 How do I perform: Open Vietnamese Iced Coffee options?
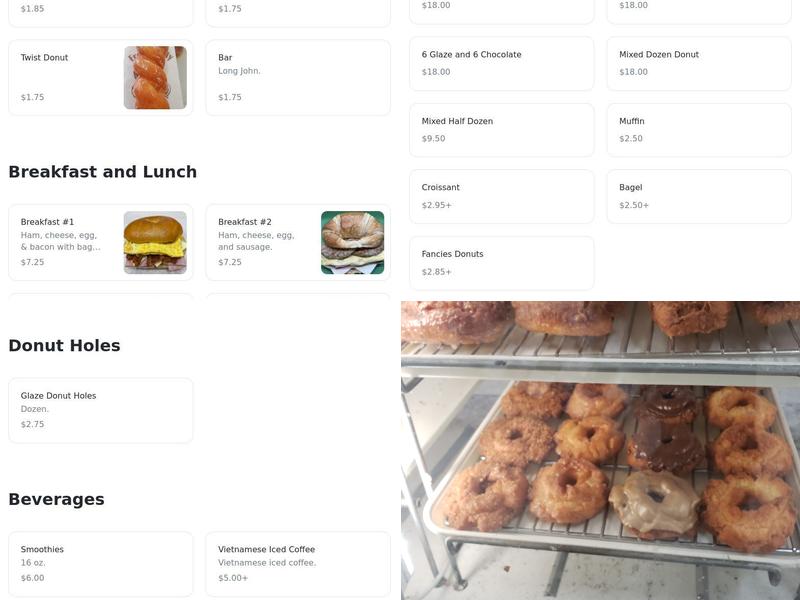point(298,564)
